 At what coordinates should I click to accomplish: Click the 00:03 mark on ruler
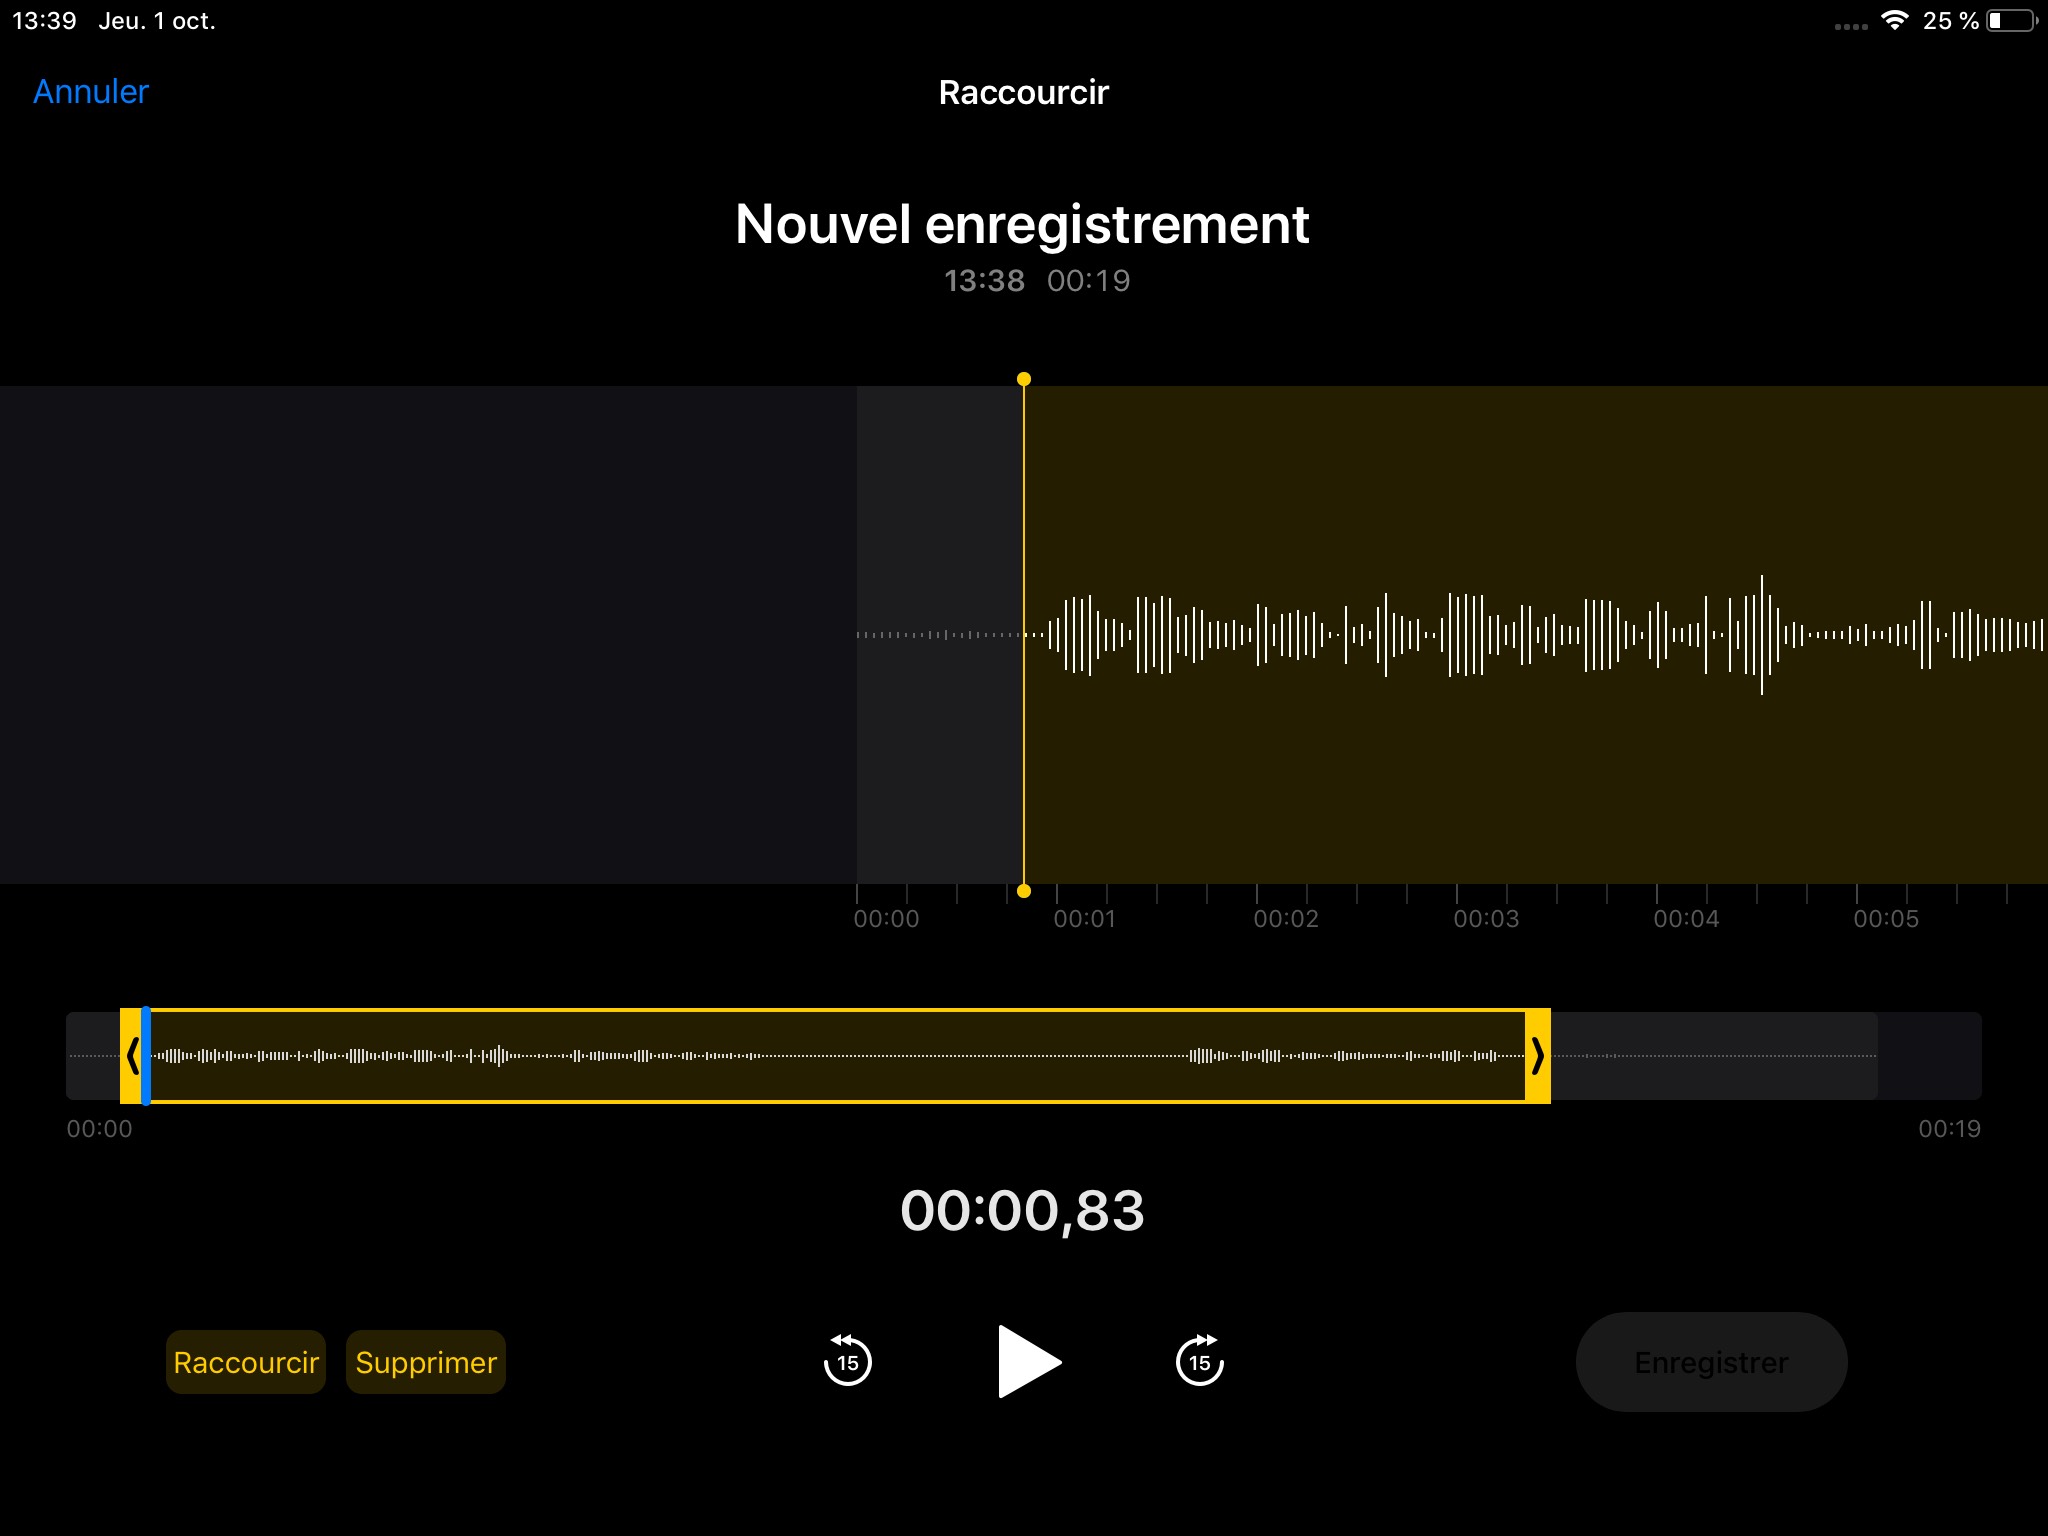1486,918
